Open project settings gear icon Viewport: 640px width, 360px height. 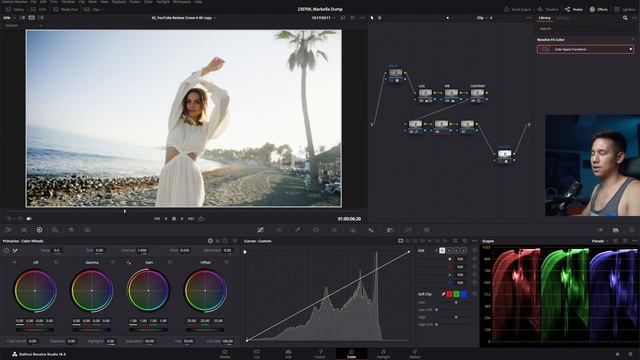click(x=631, y=354)
